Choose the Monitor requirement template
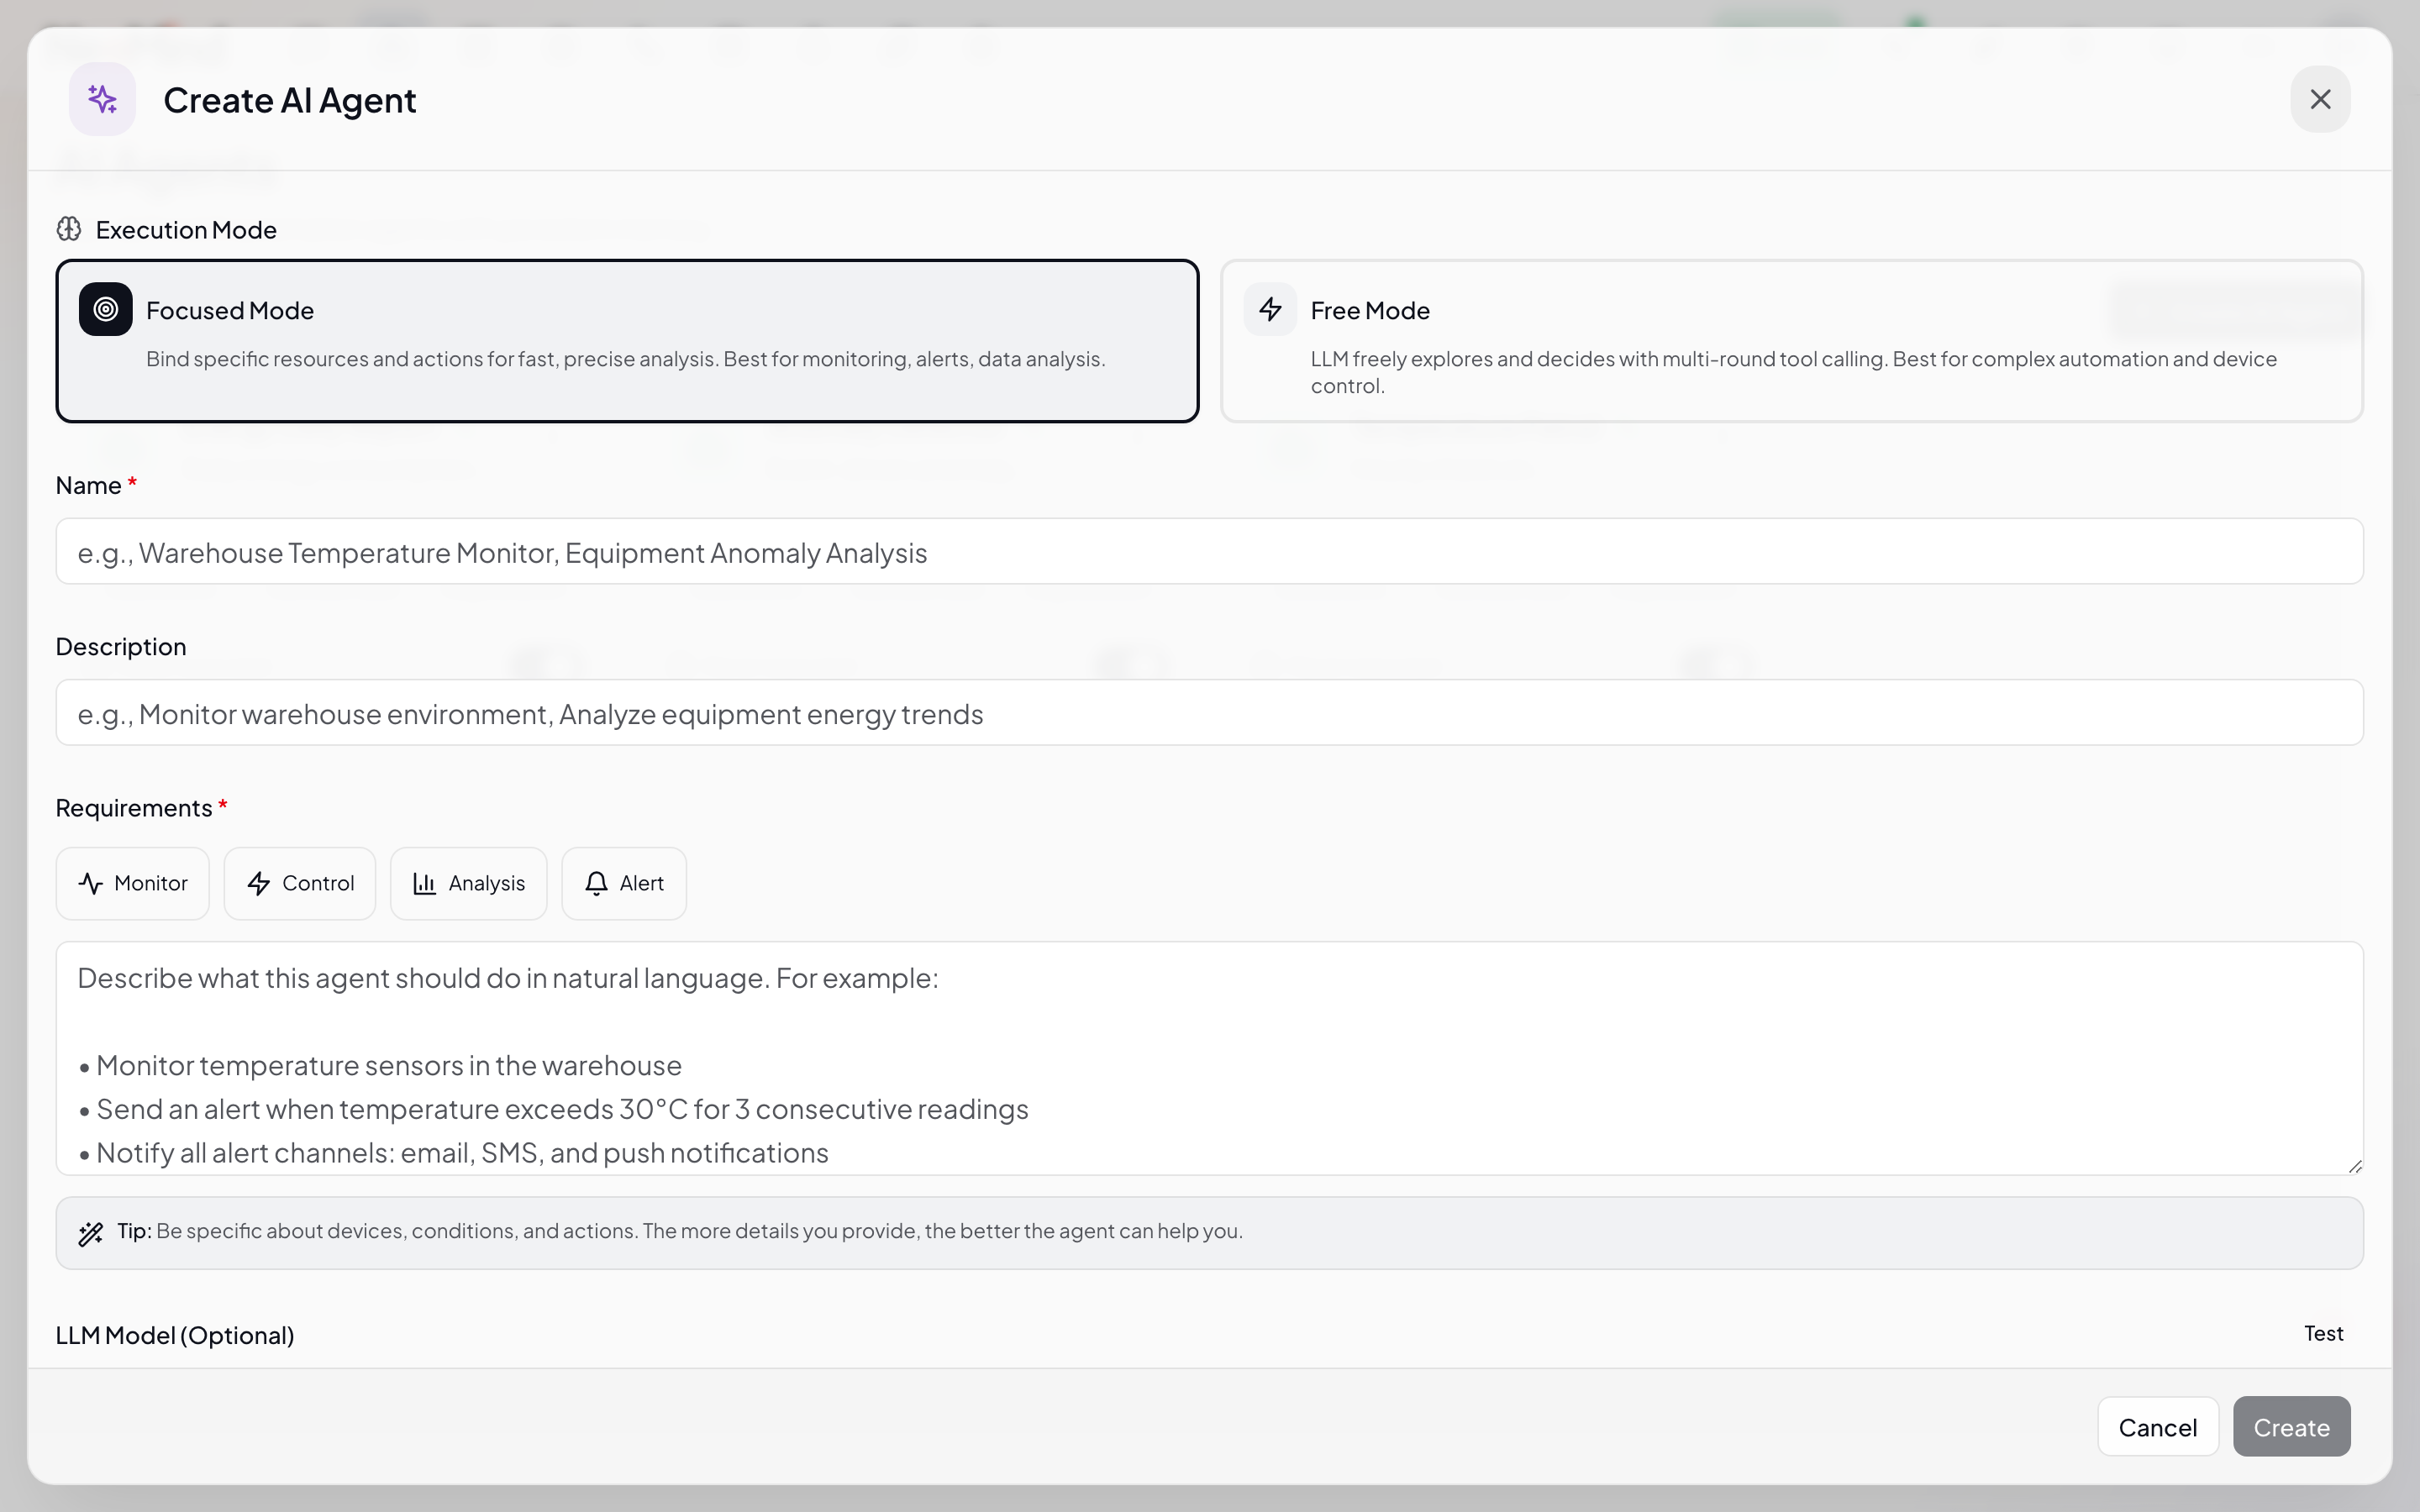The image size is (2420, 1512). (132, 883)
